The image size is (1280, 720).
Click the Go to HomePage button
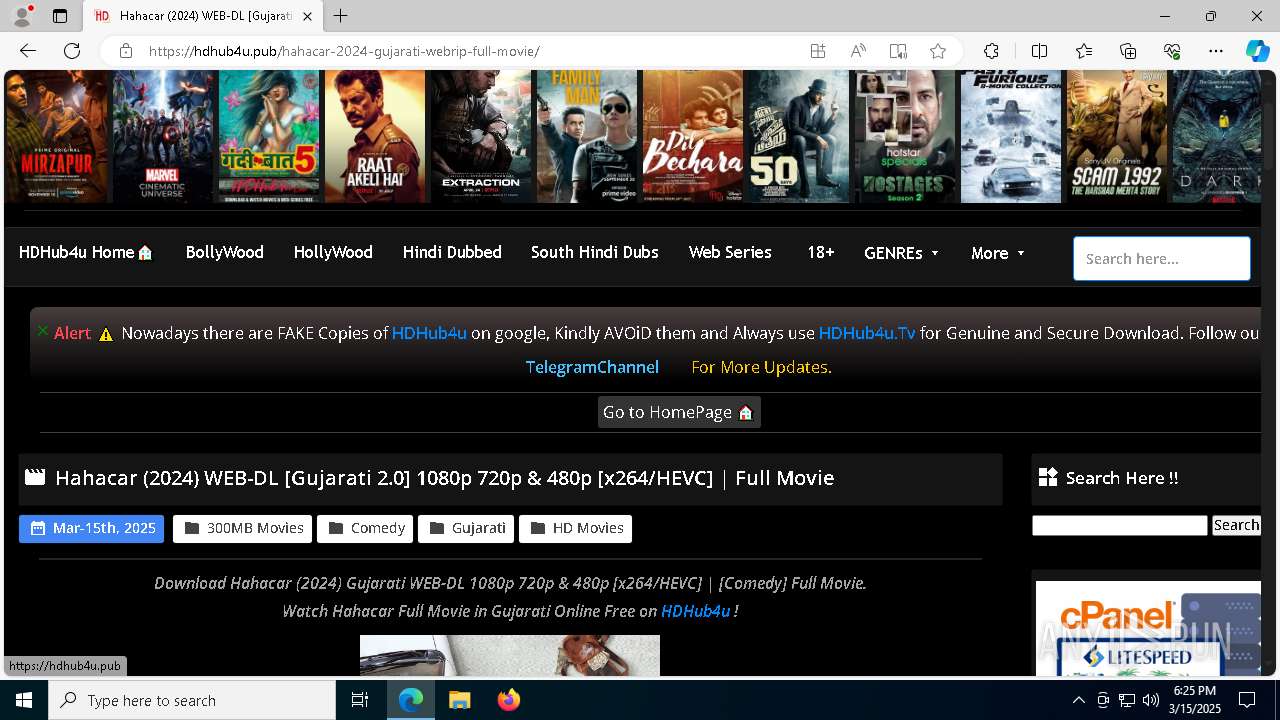pyautogui.click(x=679, y=412)
